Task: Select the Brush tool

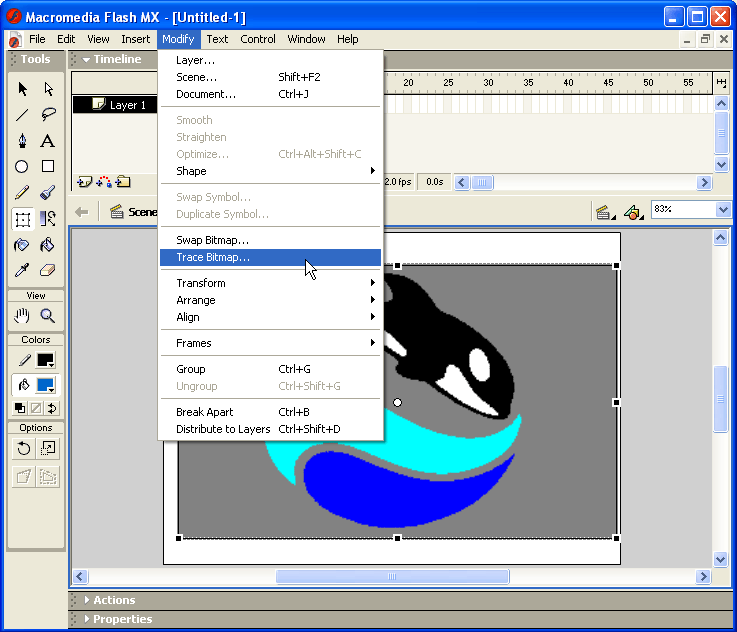Action: pos(48,193)
